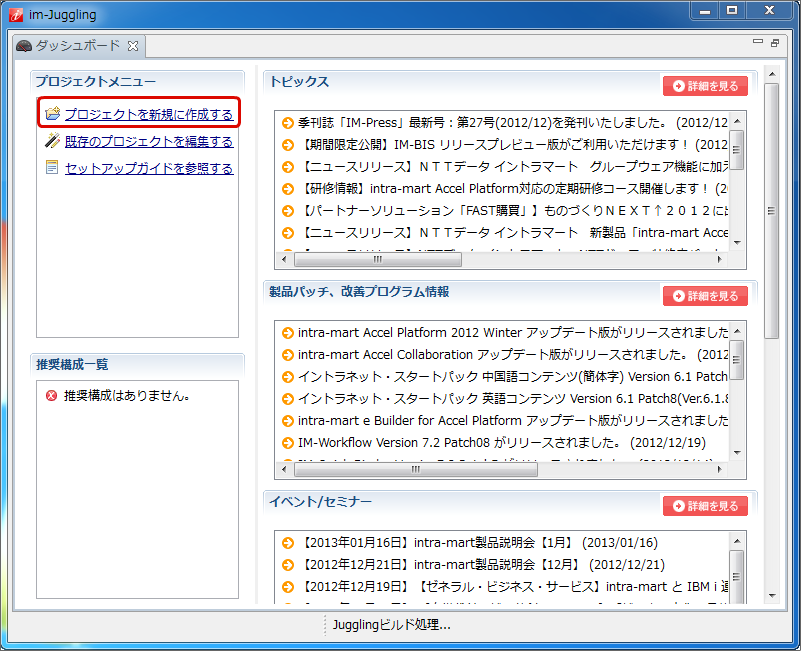Click arrow icon beside 「FAST購買」 topic

coord(288,211)
